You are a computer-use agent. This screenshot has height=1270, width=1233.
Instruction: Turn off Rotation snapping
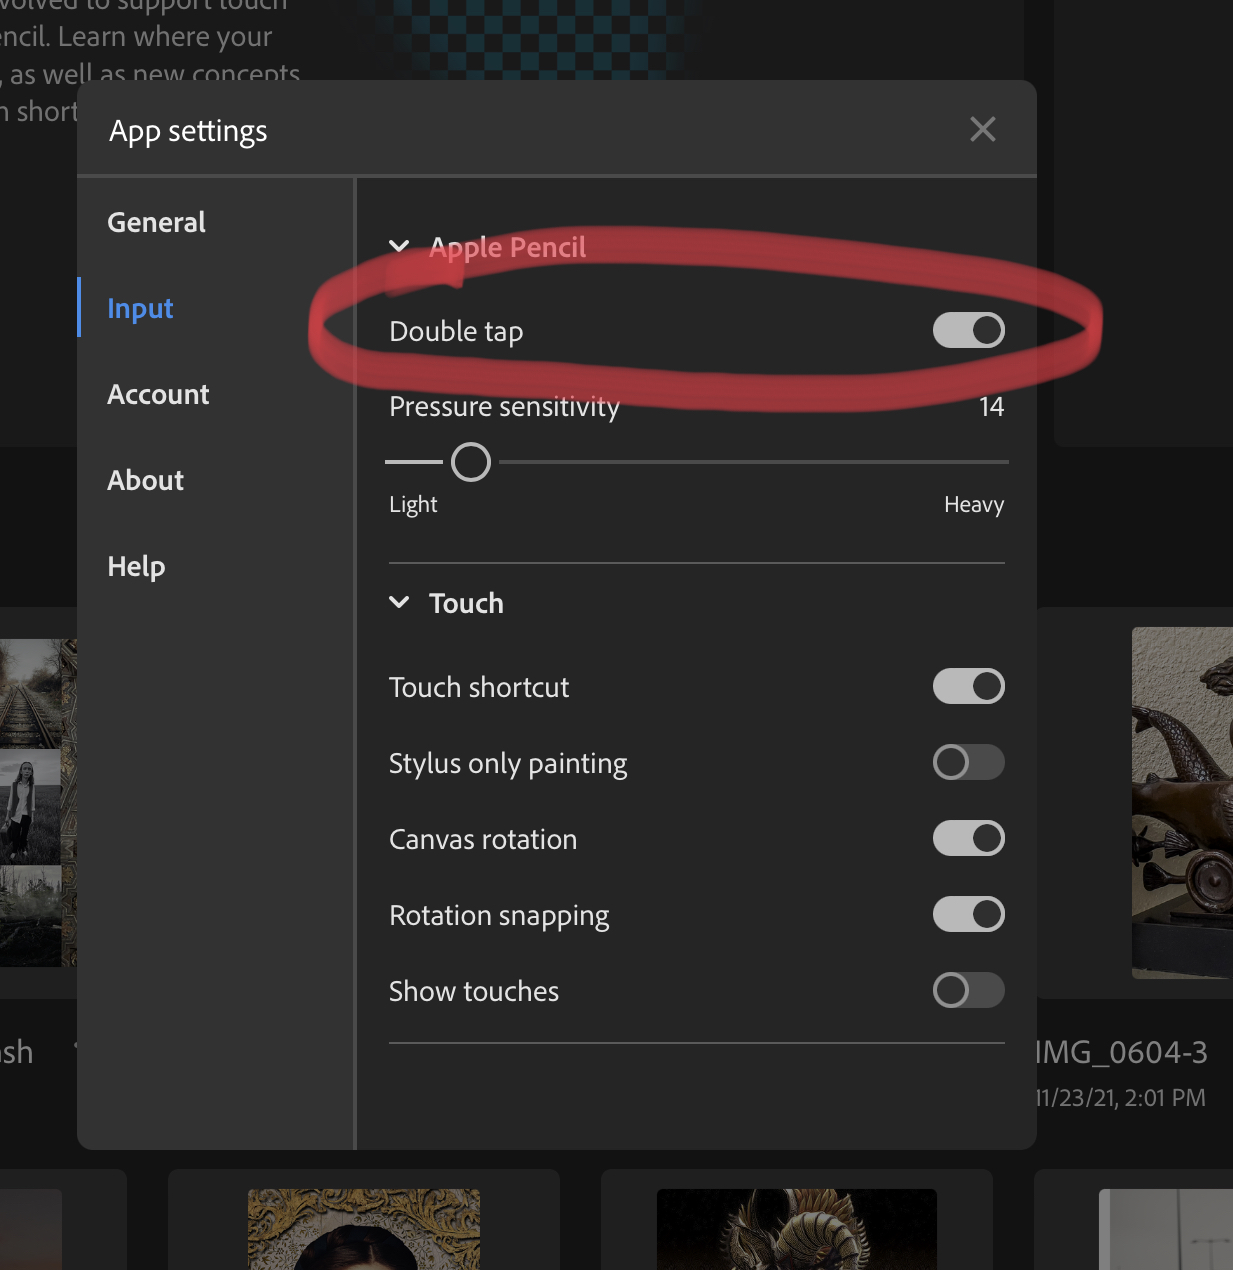pos(968,914)
